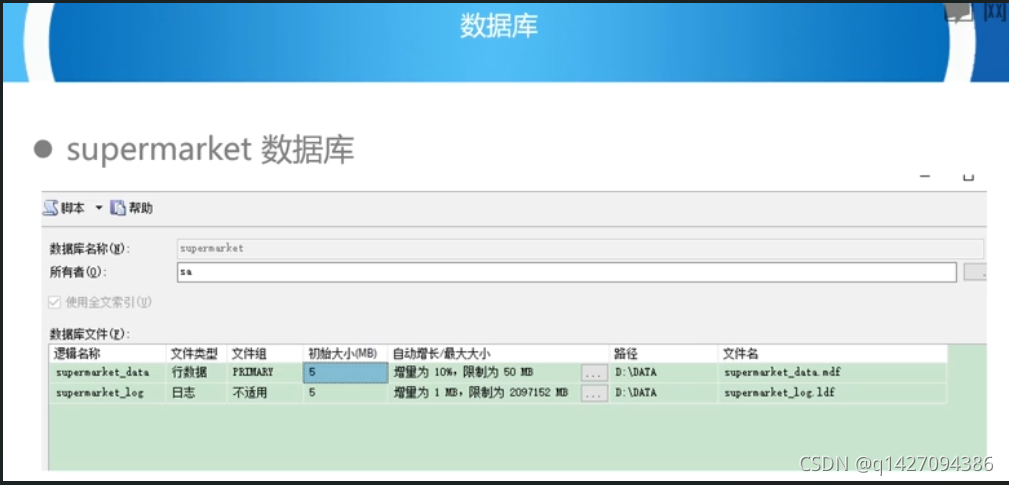Screen dimensions: 1009x485
Task: Toggle the 使用全文索引 checkbox
Action: (55, 302)
